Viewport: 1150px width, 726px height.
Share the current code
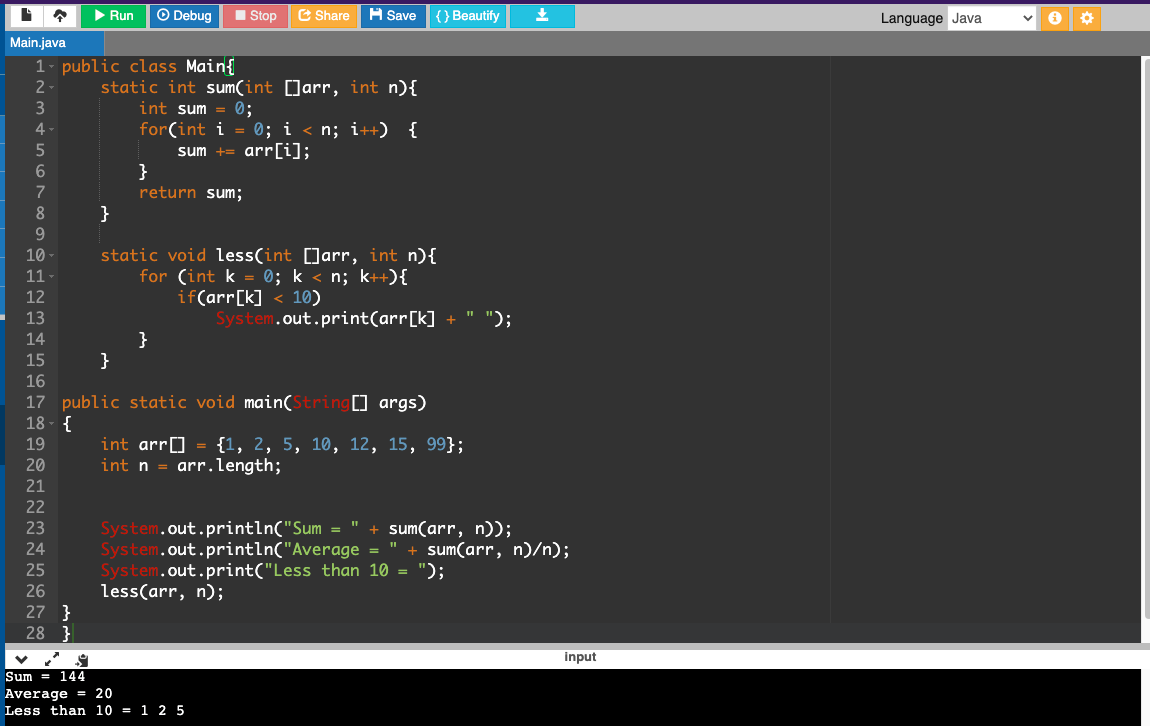point(324,16)
